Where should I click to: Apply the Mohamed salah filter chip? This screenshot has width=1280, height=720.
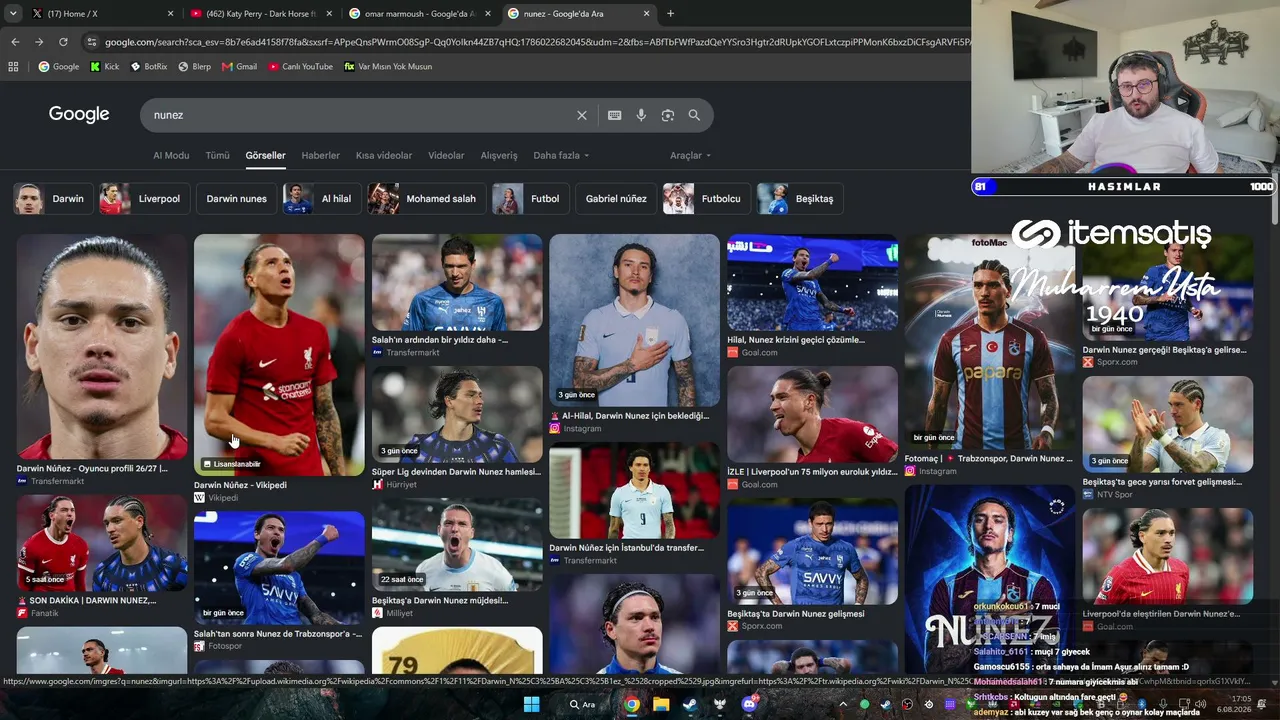pos(425,199)
